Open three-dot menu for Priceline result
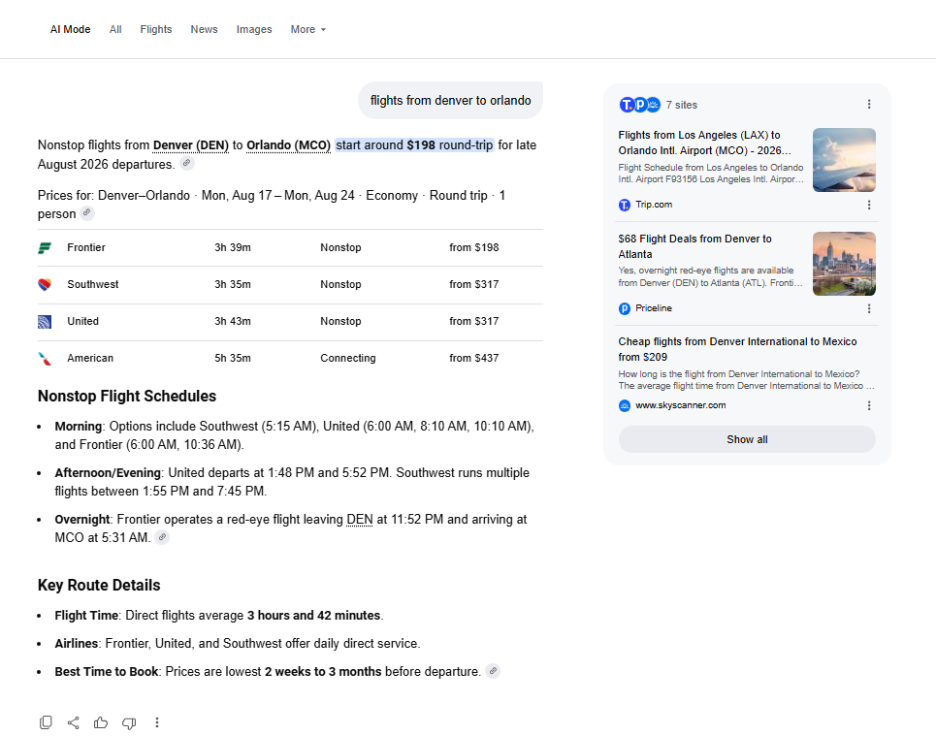This screenshot has height=753, width=936. [869, 308]
